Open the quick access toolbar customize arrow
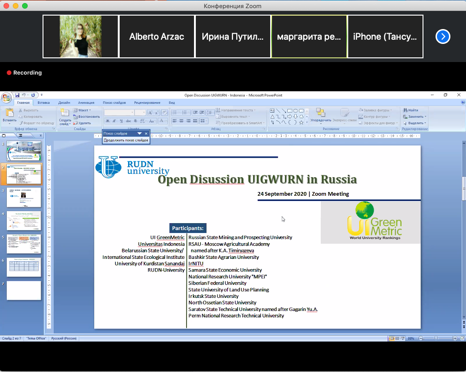Screen dimensions: 466x372 pyautogui.click(x=42, y=95)
